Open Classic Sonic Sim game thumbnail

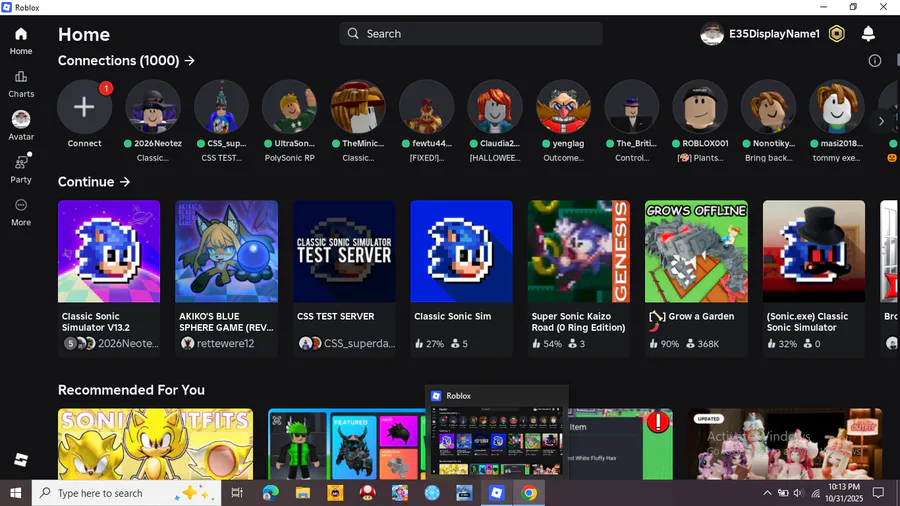(461, 251)
